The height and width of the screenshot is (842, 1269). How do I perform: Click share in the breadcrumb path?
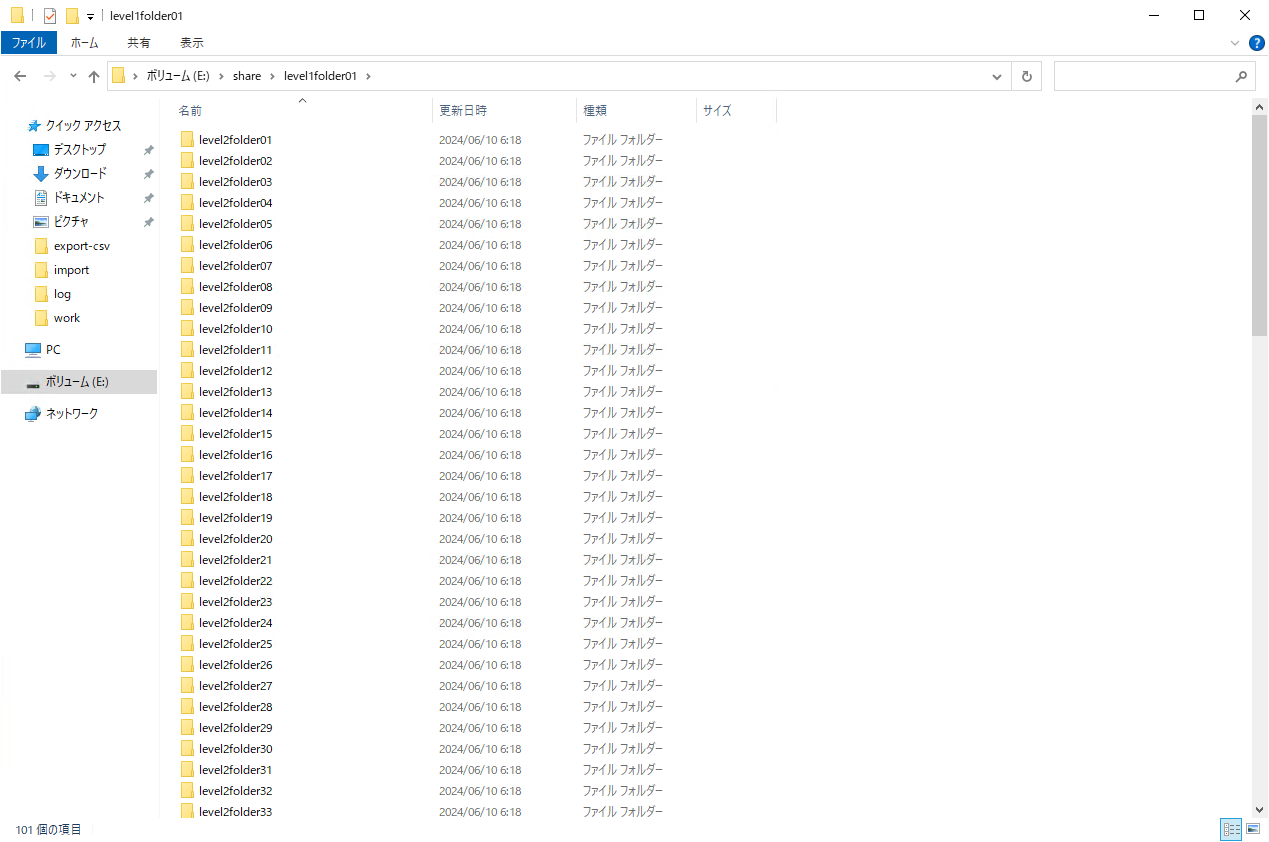point(246,76)
